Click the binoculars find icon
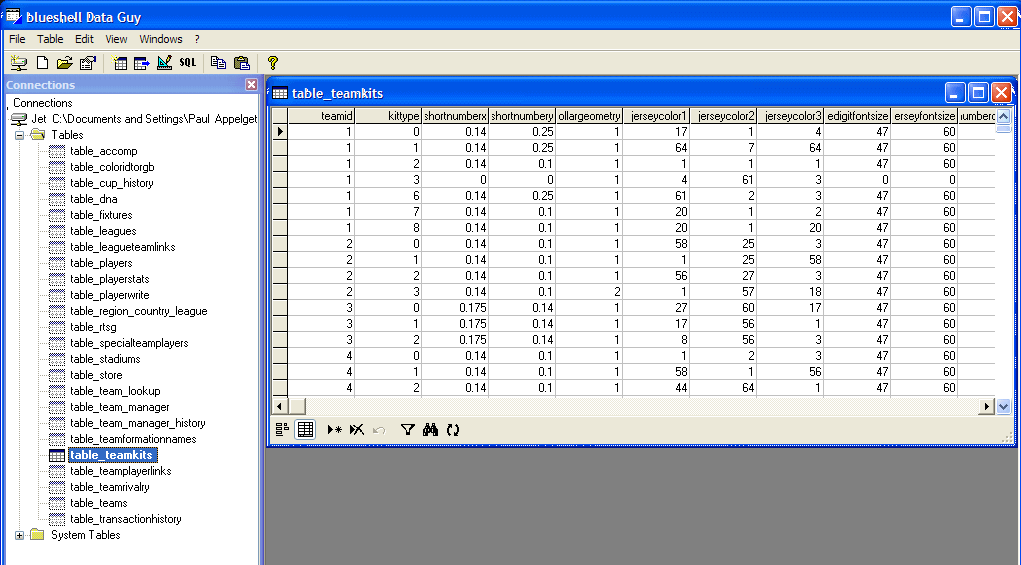 pos(431,429)
